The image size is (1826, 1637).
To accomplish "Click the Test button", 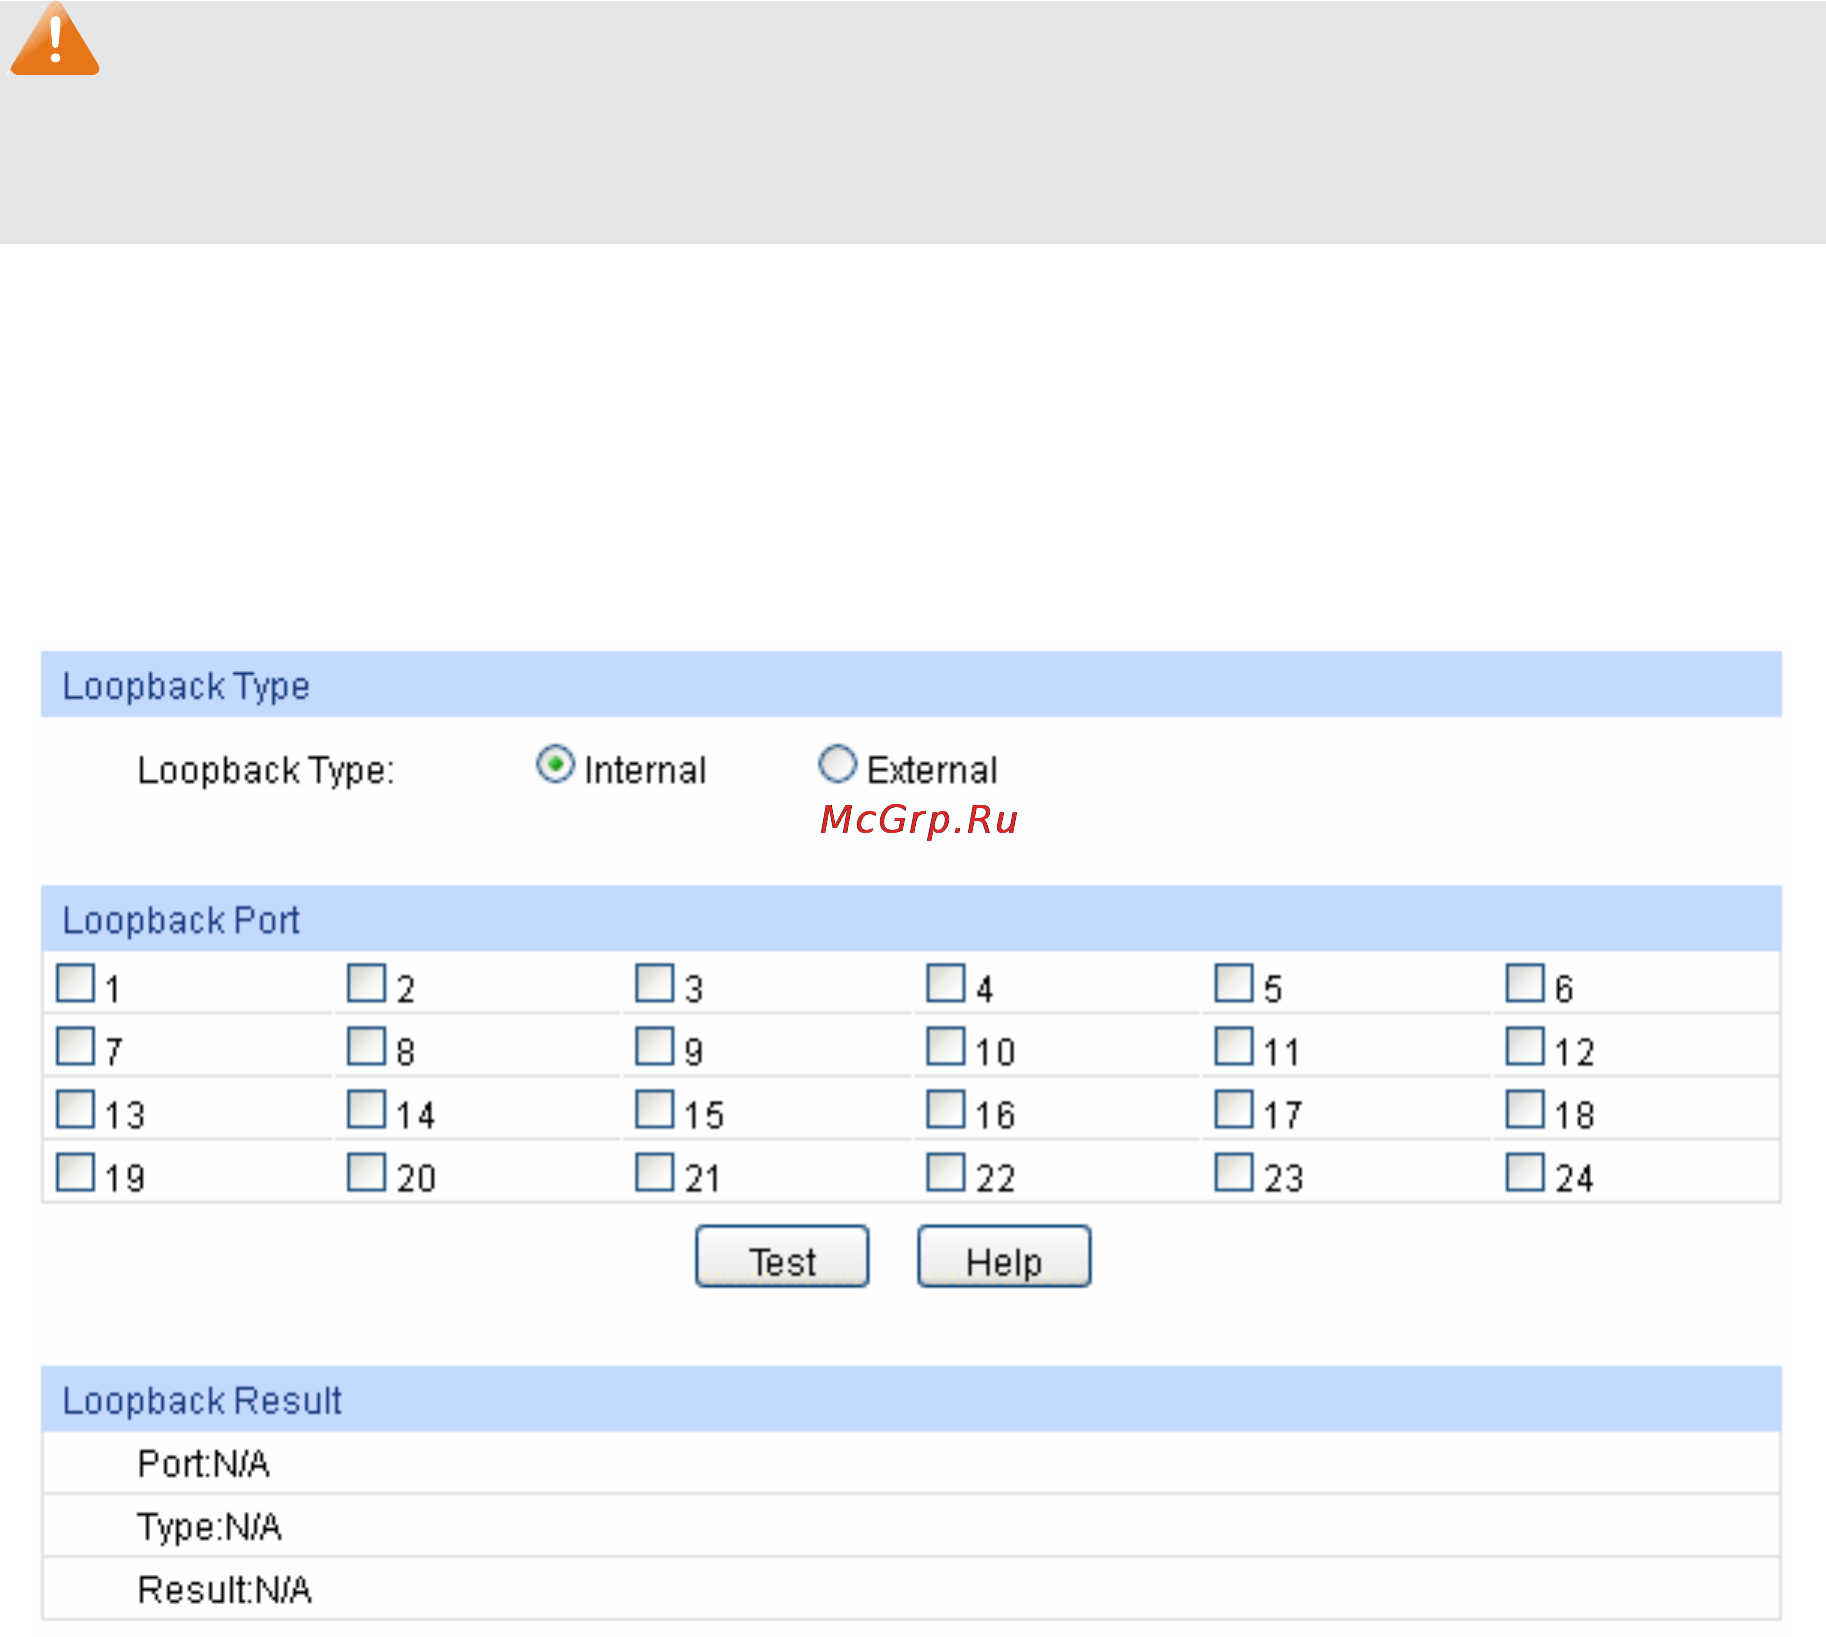I will tap(782, 1257).
